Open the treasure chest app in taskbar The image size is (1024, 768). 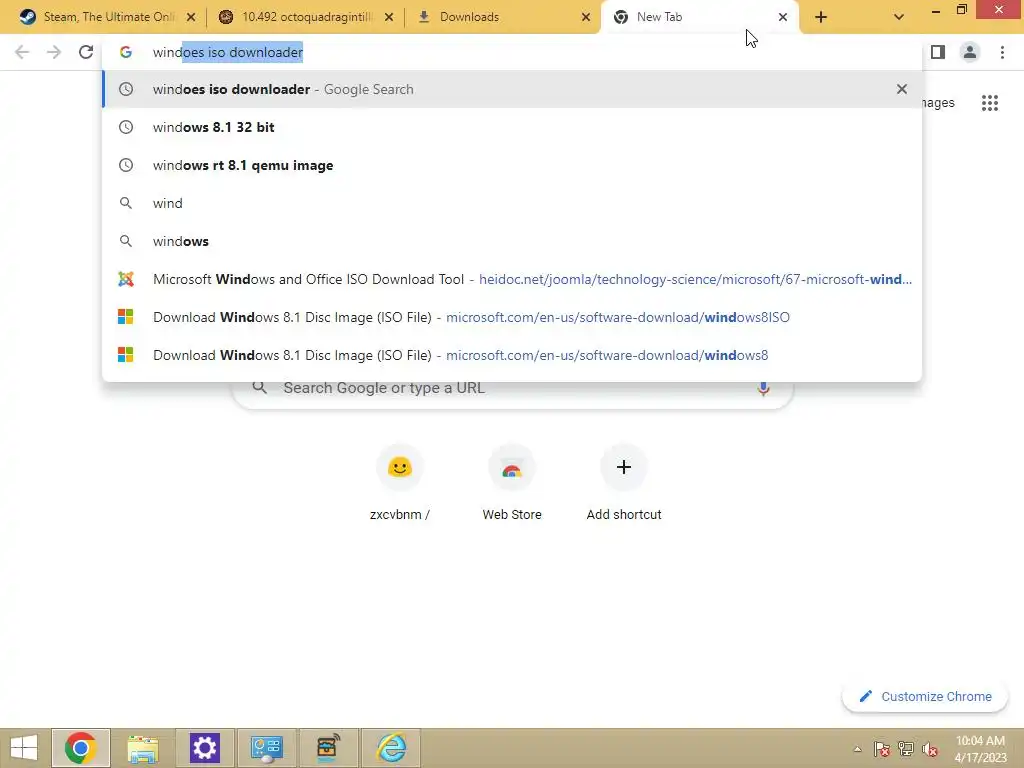pos(328,748)
